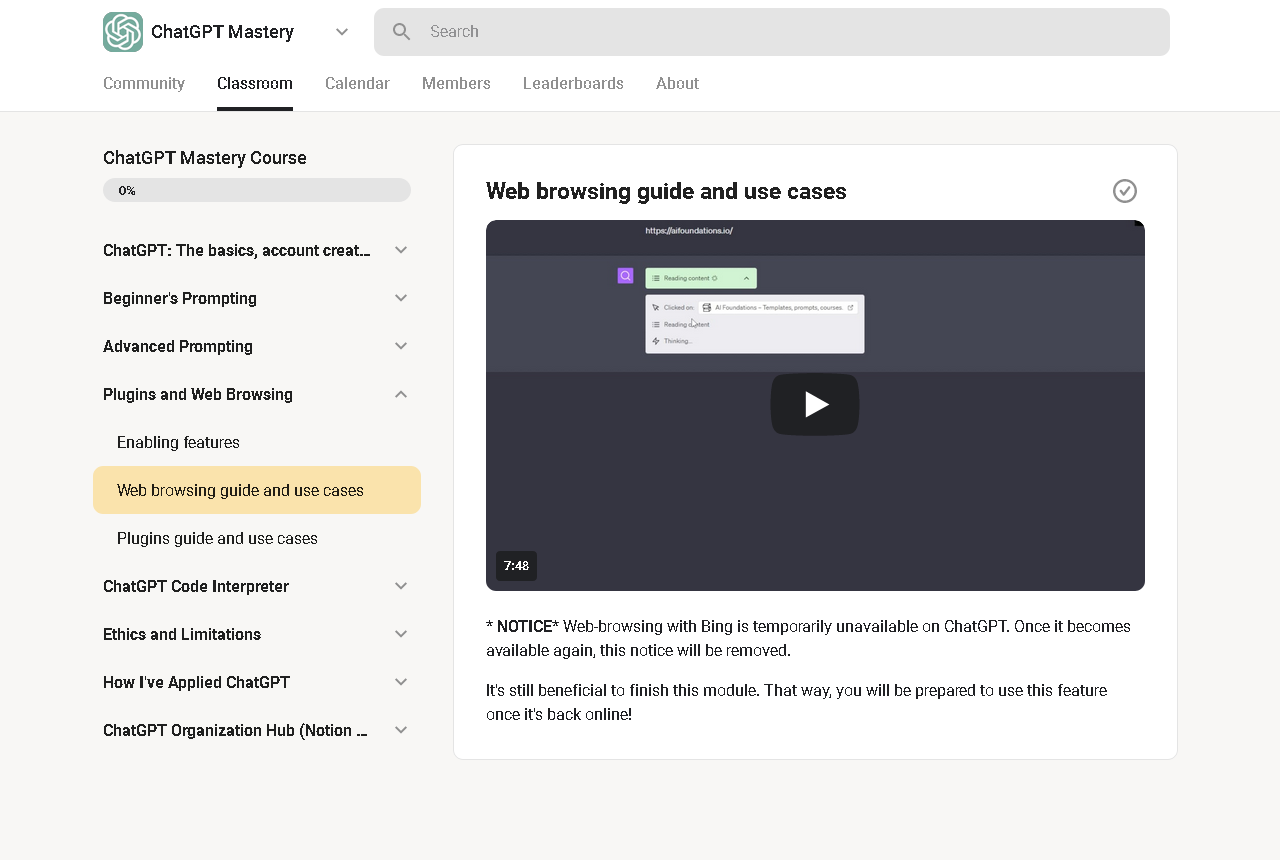Expand the Ethics and Limitations chevron
This screenshot has height=860, width=1280.
(x=401, y=634)
